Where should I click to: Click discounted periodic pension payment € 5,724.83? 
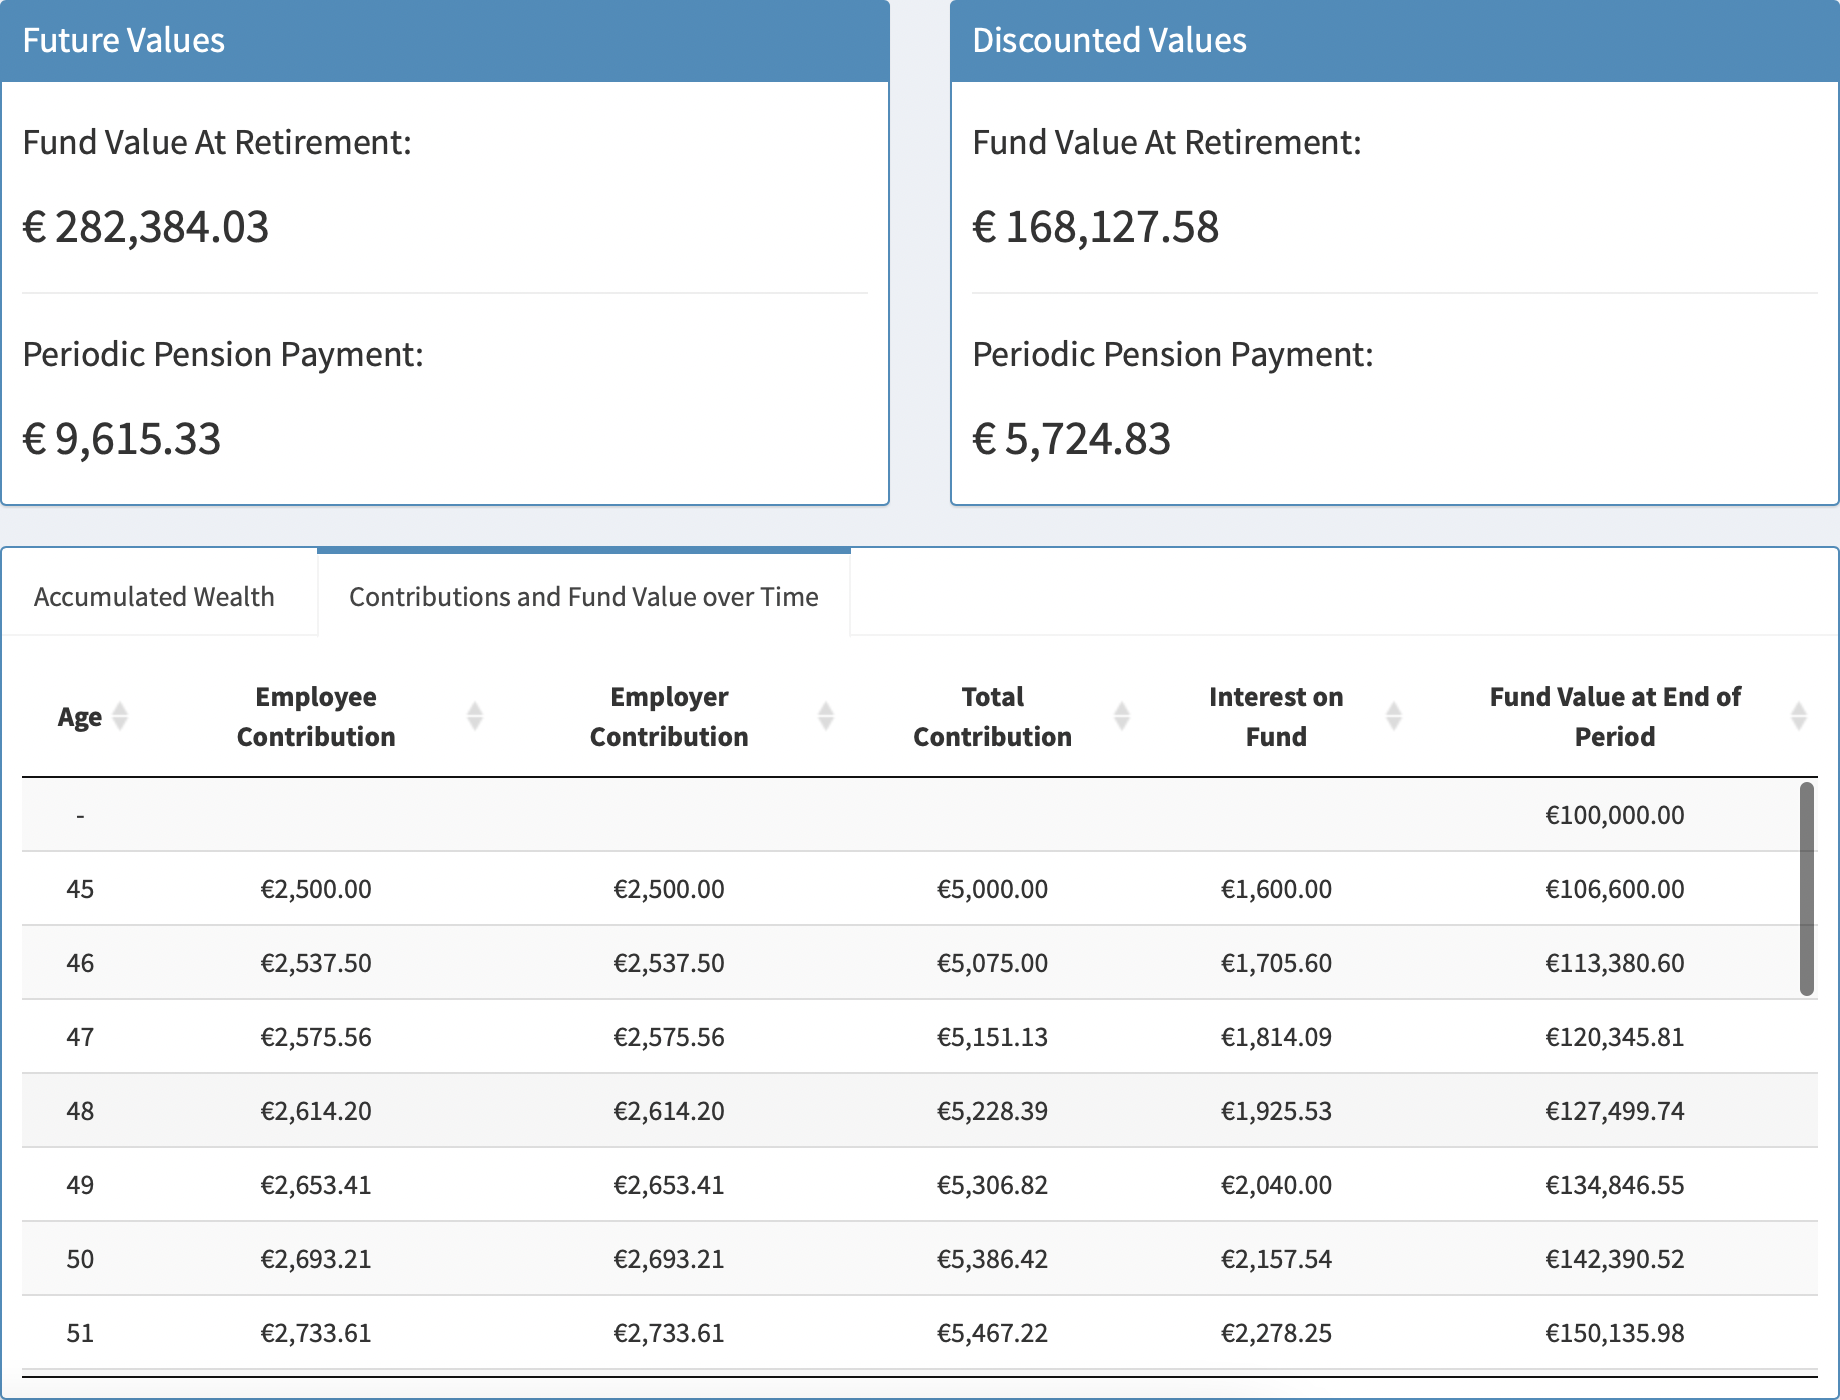(1072, 439)
